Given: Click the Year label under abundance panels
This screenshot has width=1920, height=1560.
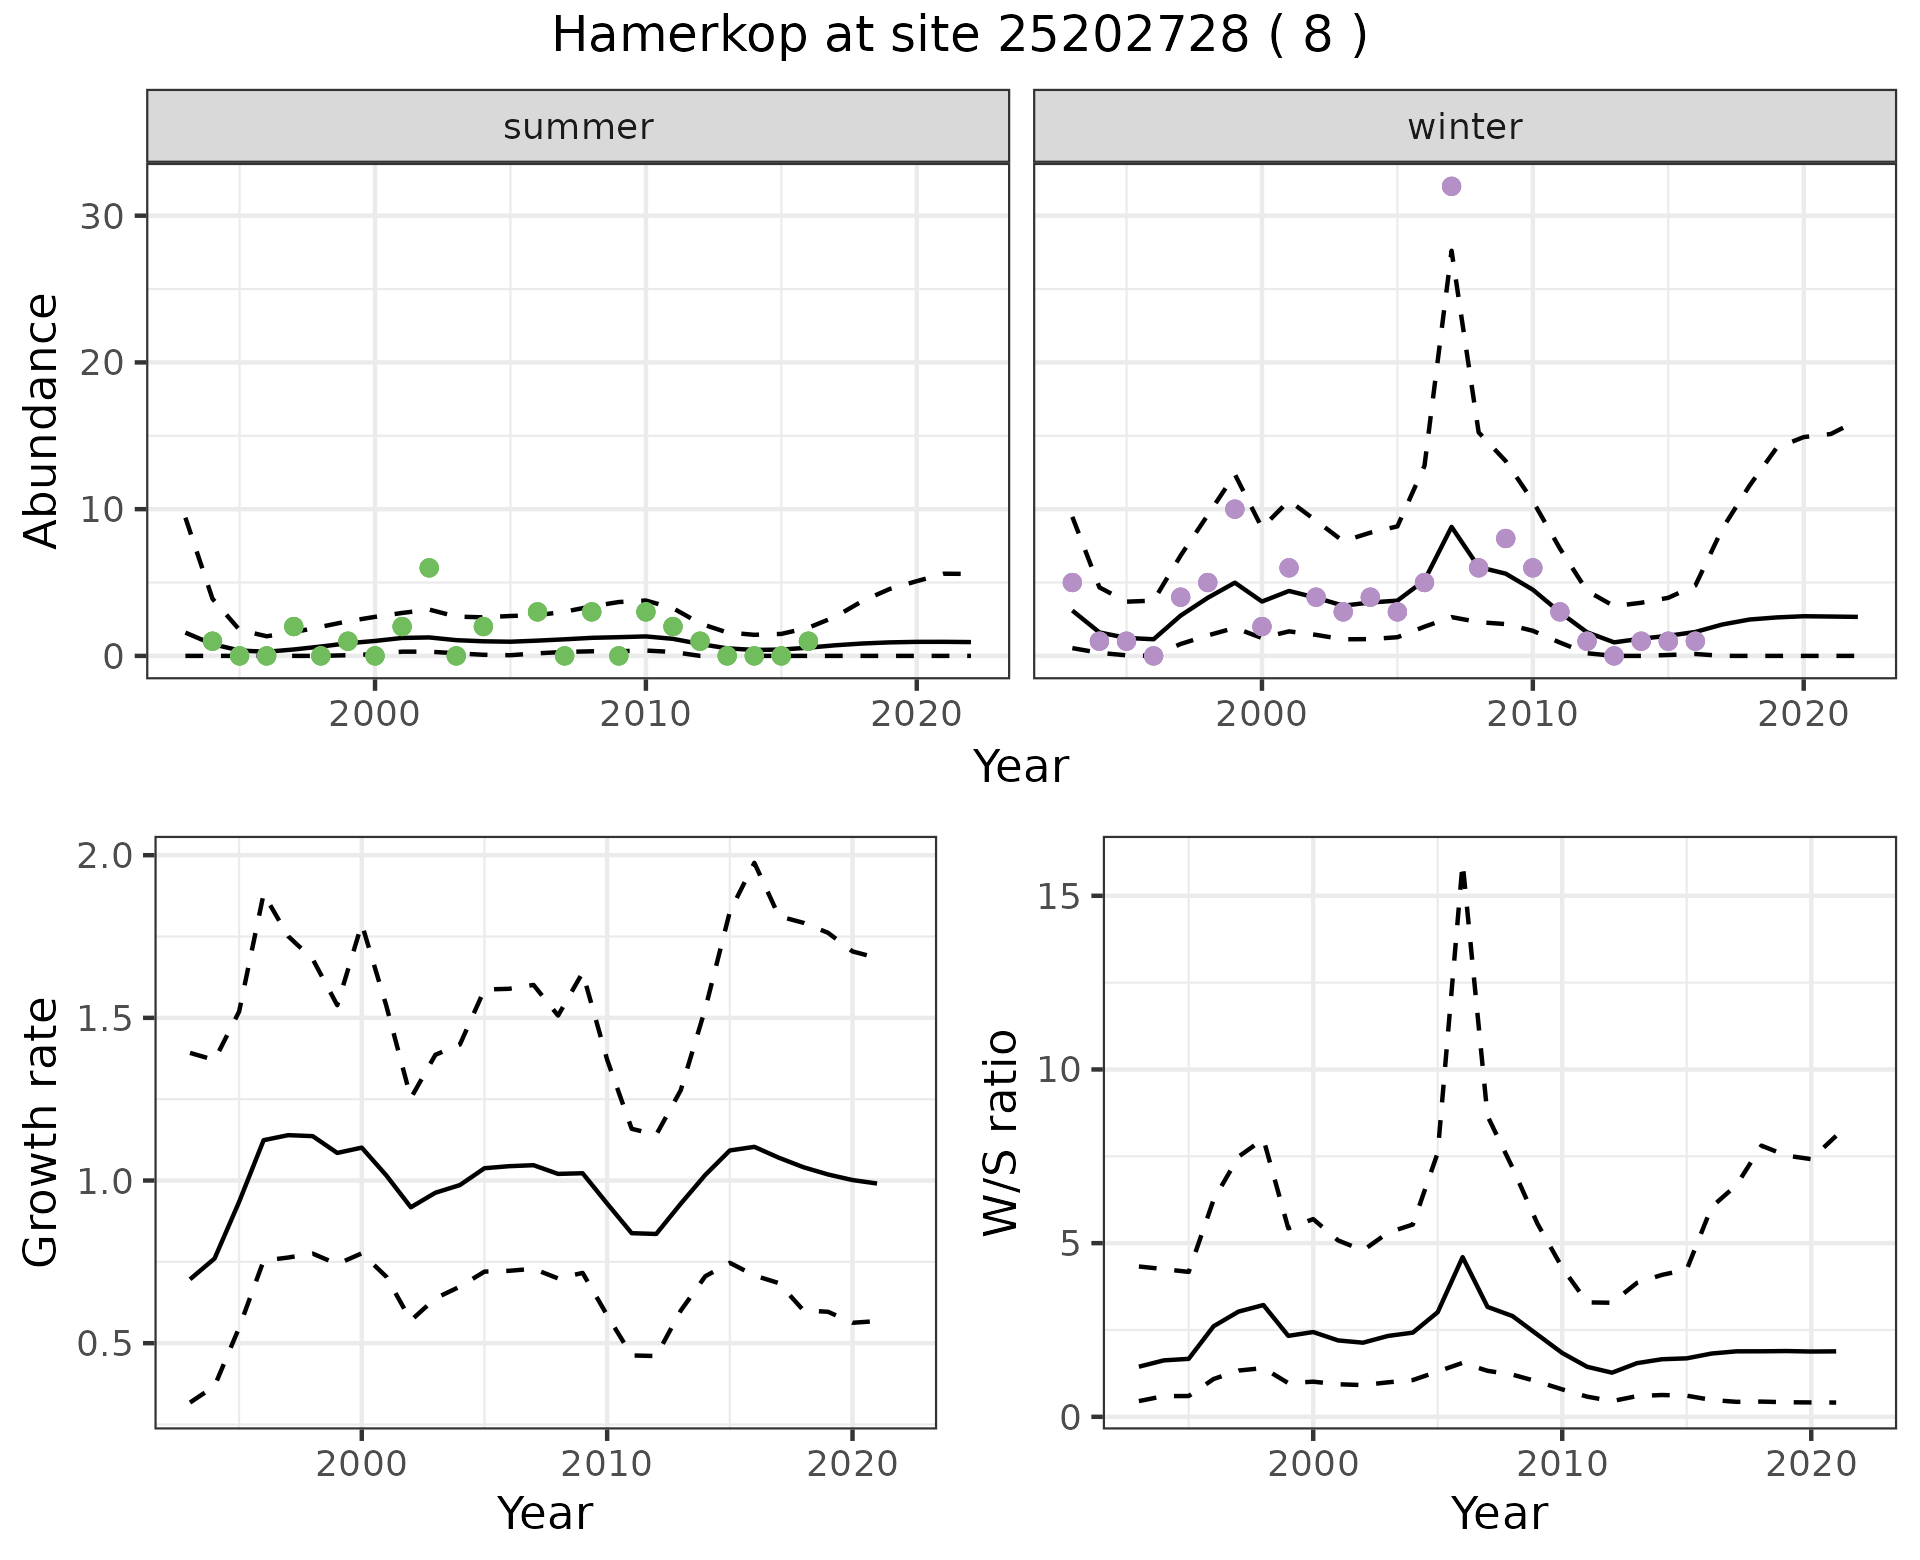Looking at the screenshot, I should coord(1020,767).
